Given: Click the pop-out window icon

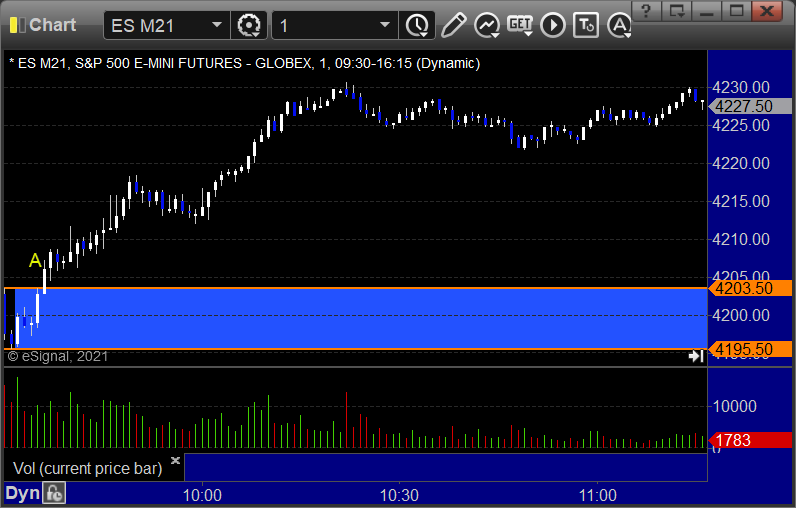Looking at the screenshot, I should click(677, 11).
